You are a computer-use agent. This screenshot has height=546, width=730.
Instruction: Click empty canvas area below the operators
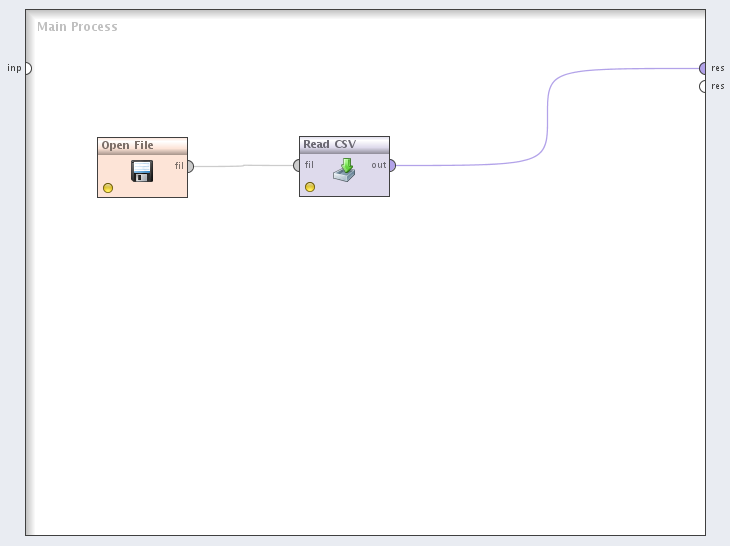[360, 380]
